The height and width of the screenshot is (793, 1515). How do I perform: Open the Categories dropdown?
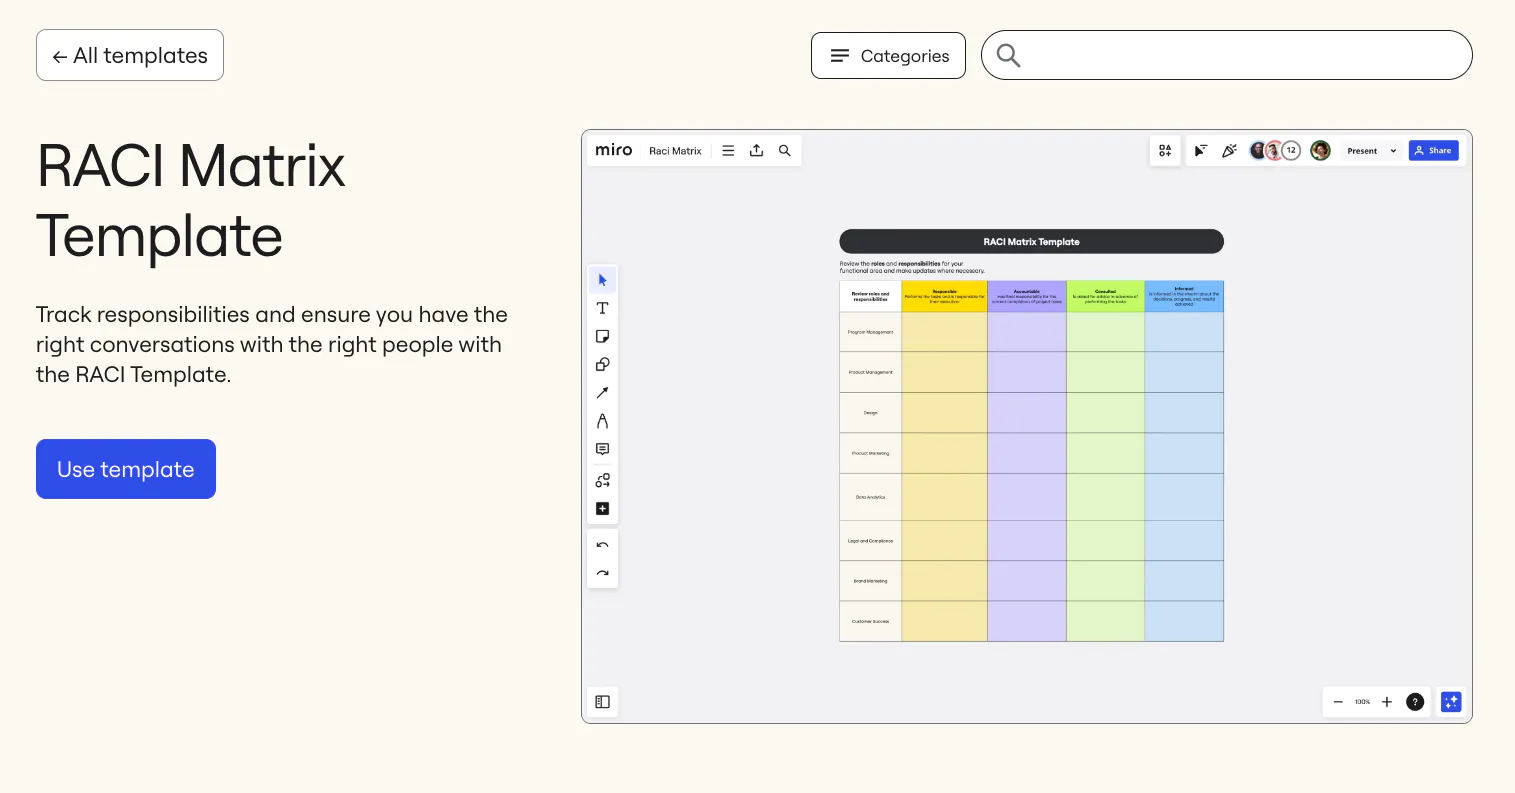[888, 56]
